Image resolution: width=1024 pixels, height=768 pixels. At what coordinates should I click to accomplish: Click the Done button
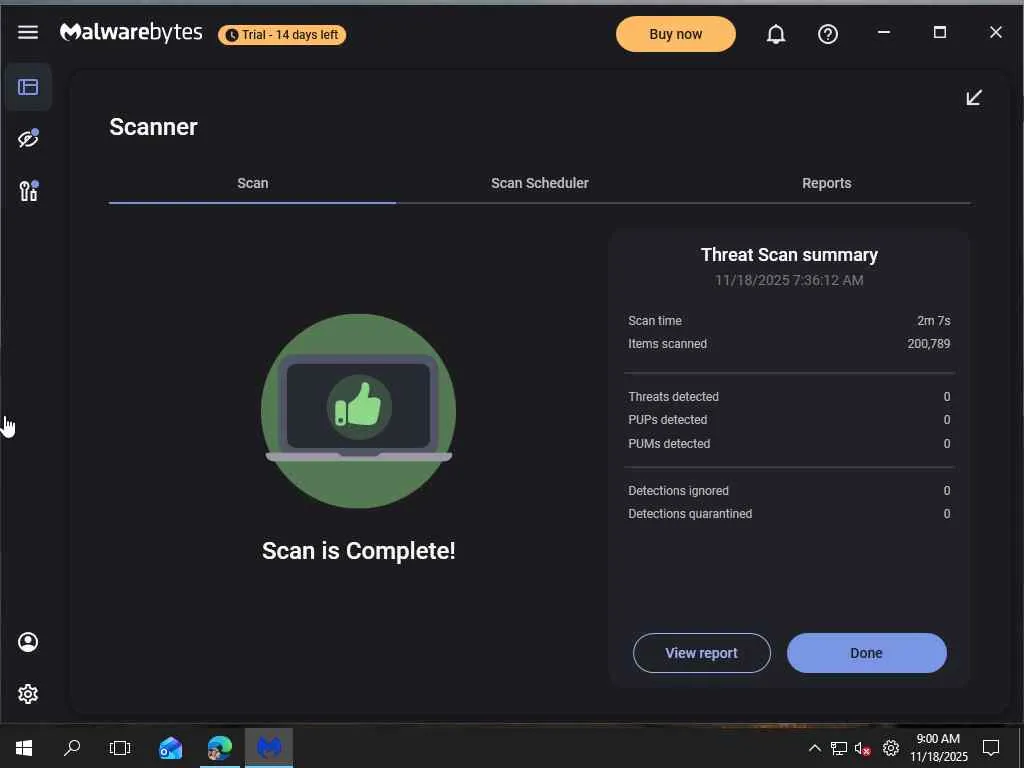(x=866, y=653)
